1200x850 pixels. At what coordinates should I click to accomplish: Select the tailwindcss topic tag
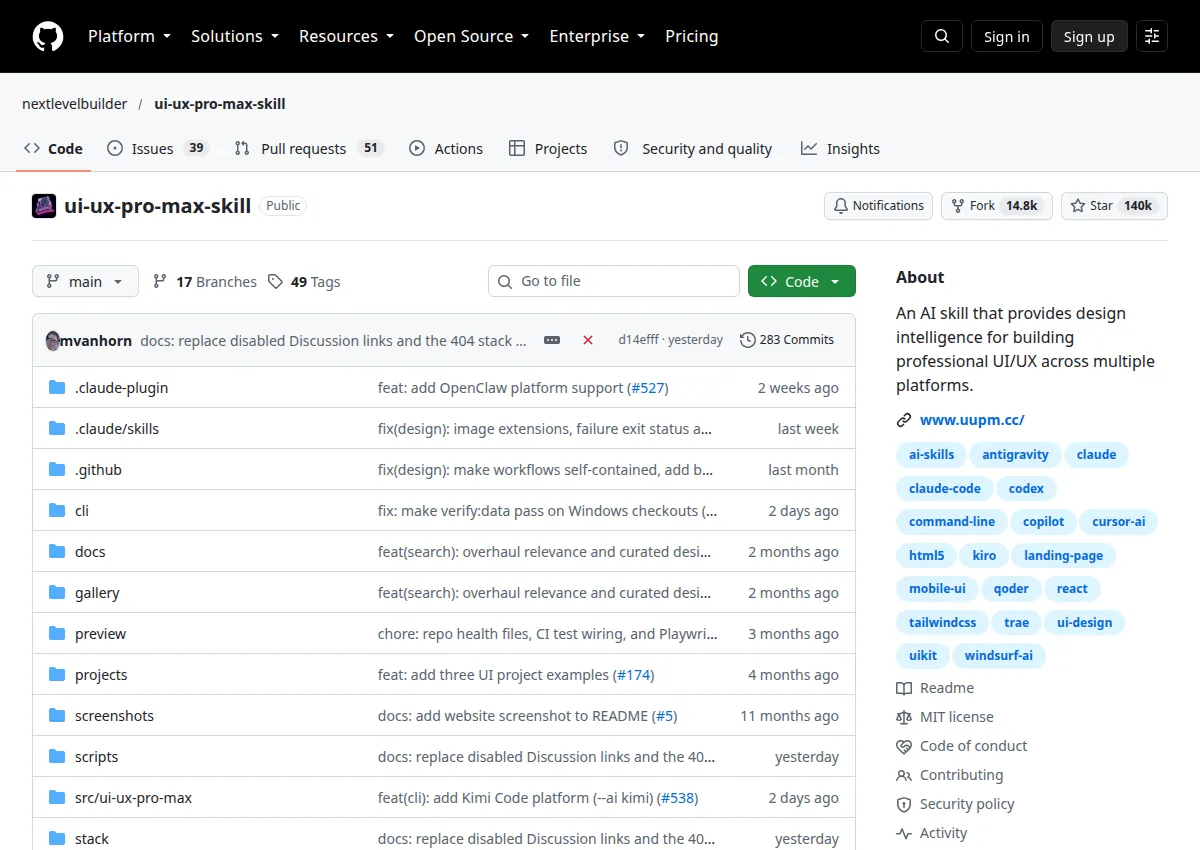(x=942, y=622)
